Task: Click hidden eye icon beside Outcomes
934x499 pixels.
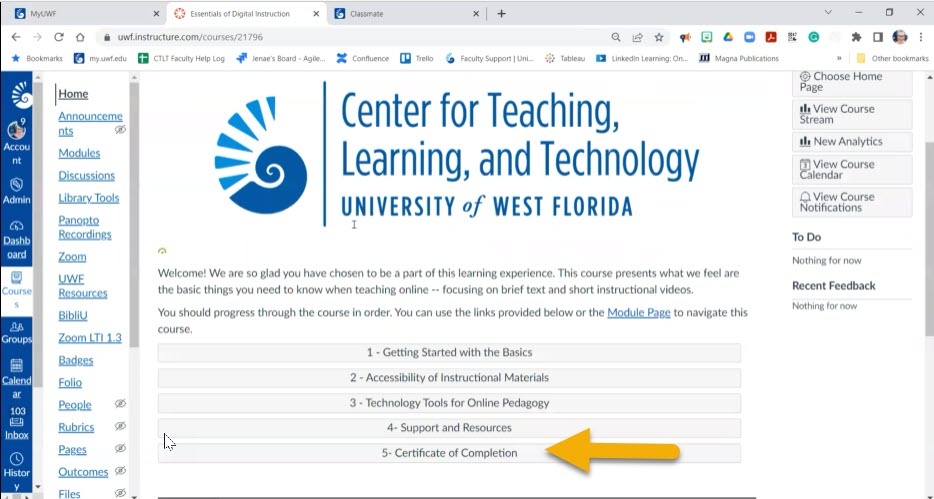Action: tap(120, 471)
